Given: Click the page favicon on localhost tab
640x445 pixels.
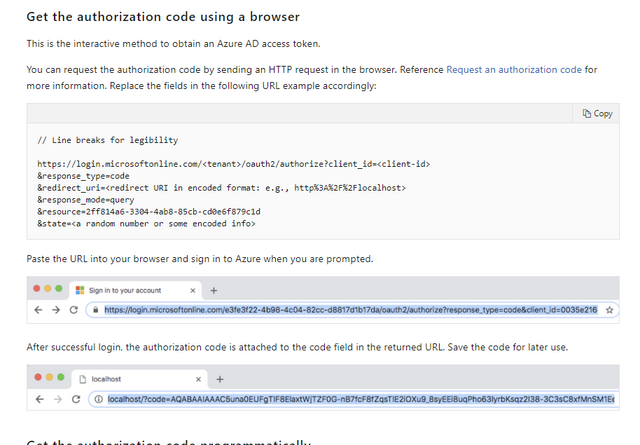Looking at the screenshot, I should pyautogui.click(x=82, y=379).
